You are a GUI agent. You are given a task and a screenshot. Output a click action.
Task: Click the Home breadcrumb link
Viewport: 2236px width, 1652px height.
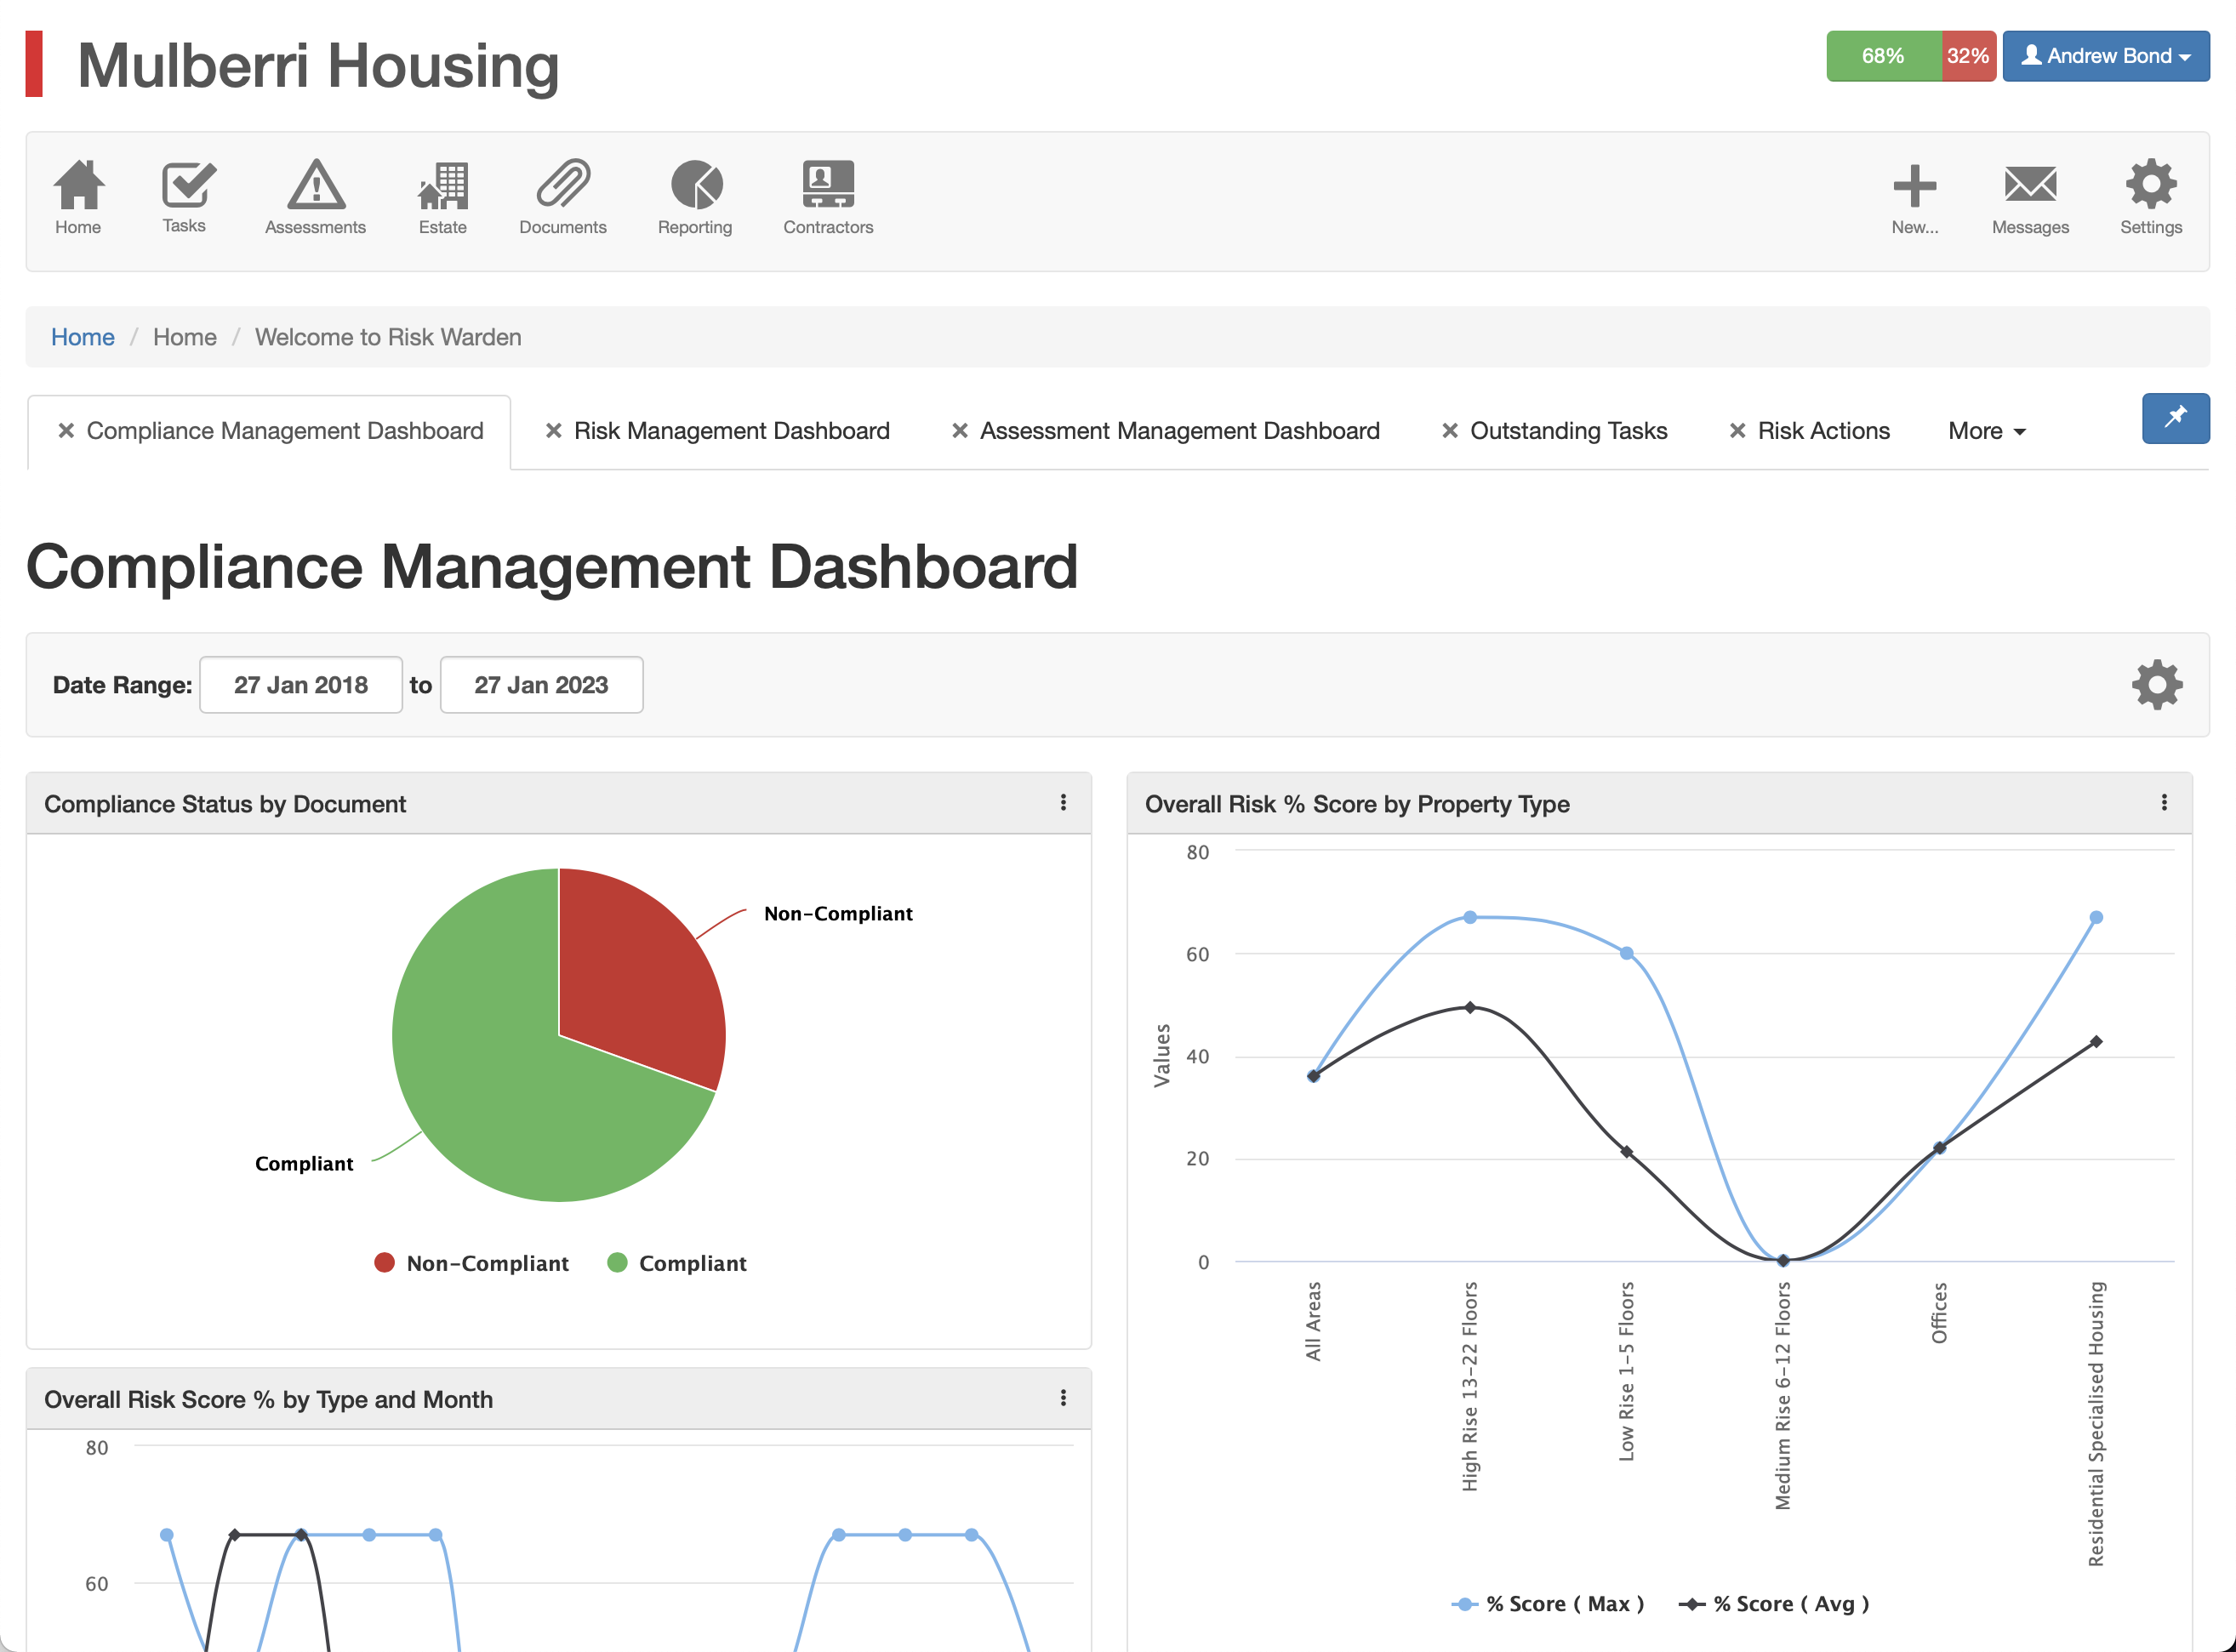coord(82,337)
